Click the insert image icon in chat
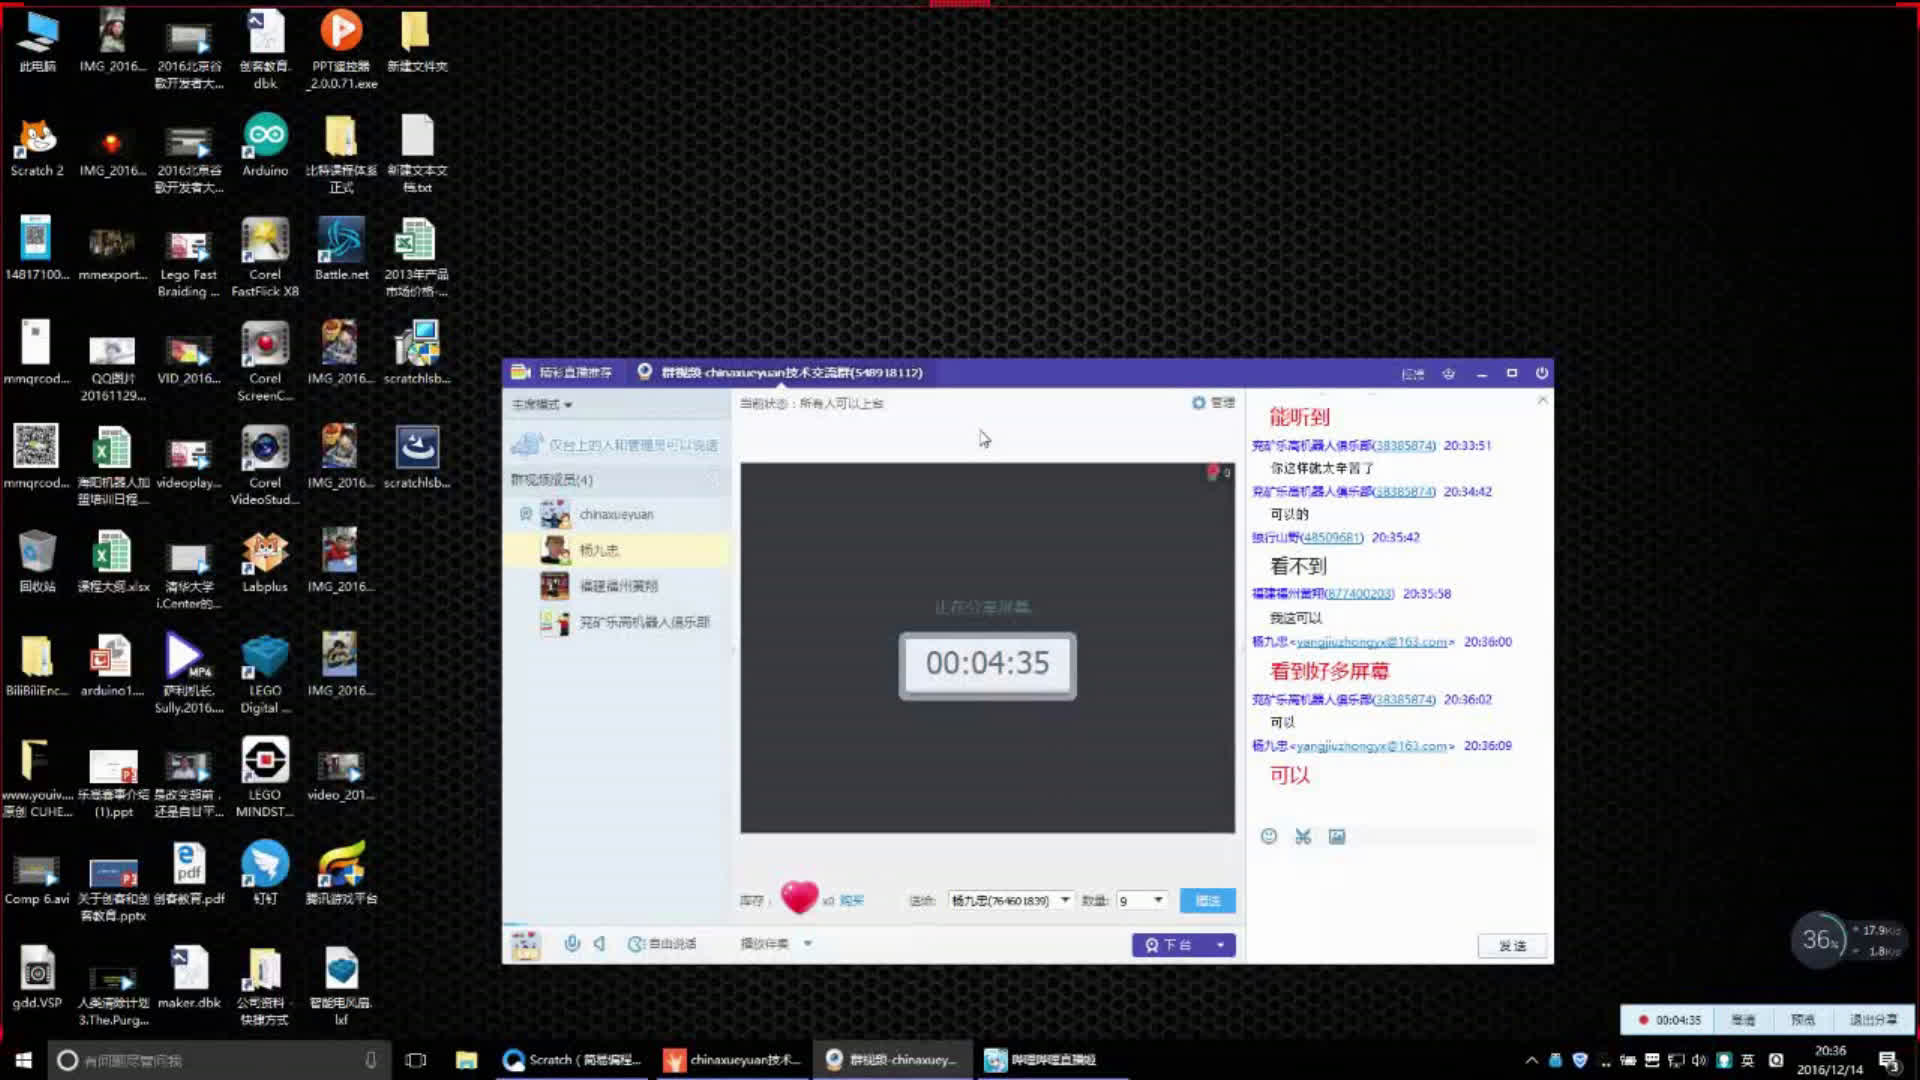 point(1337,836)
